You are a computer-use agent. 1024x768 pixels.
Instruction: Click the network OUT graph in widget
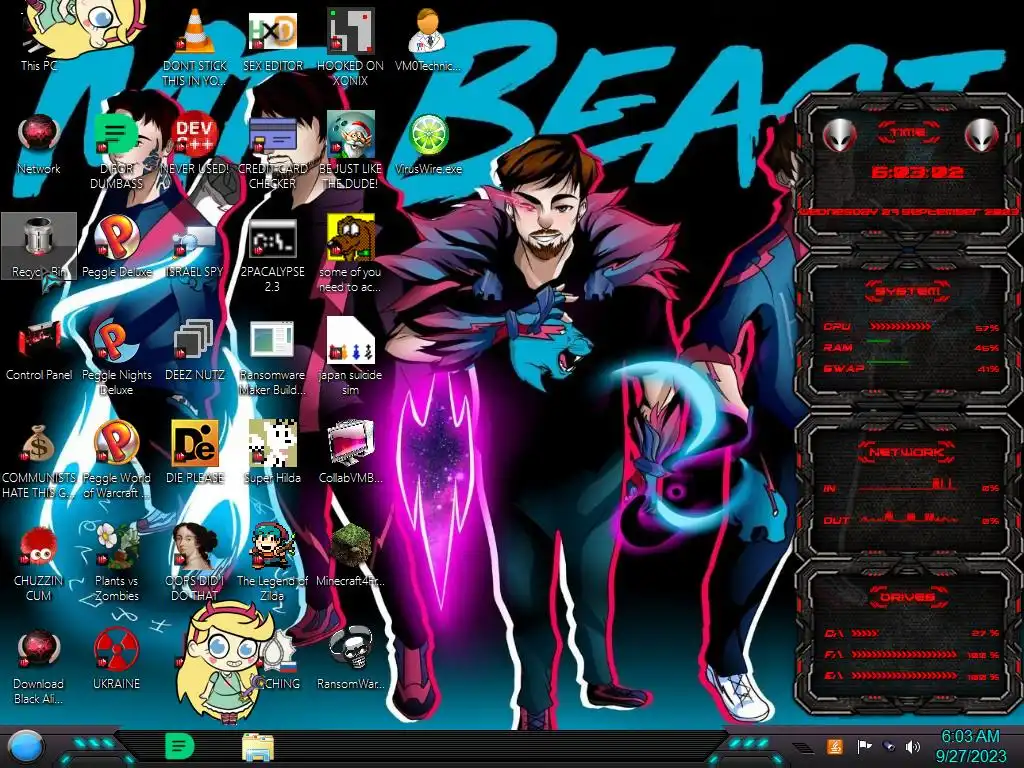(910, 517)
